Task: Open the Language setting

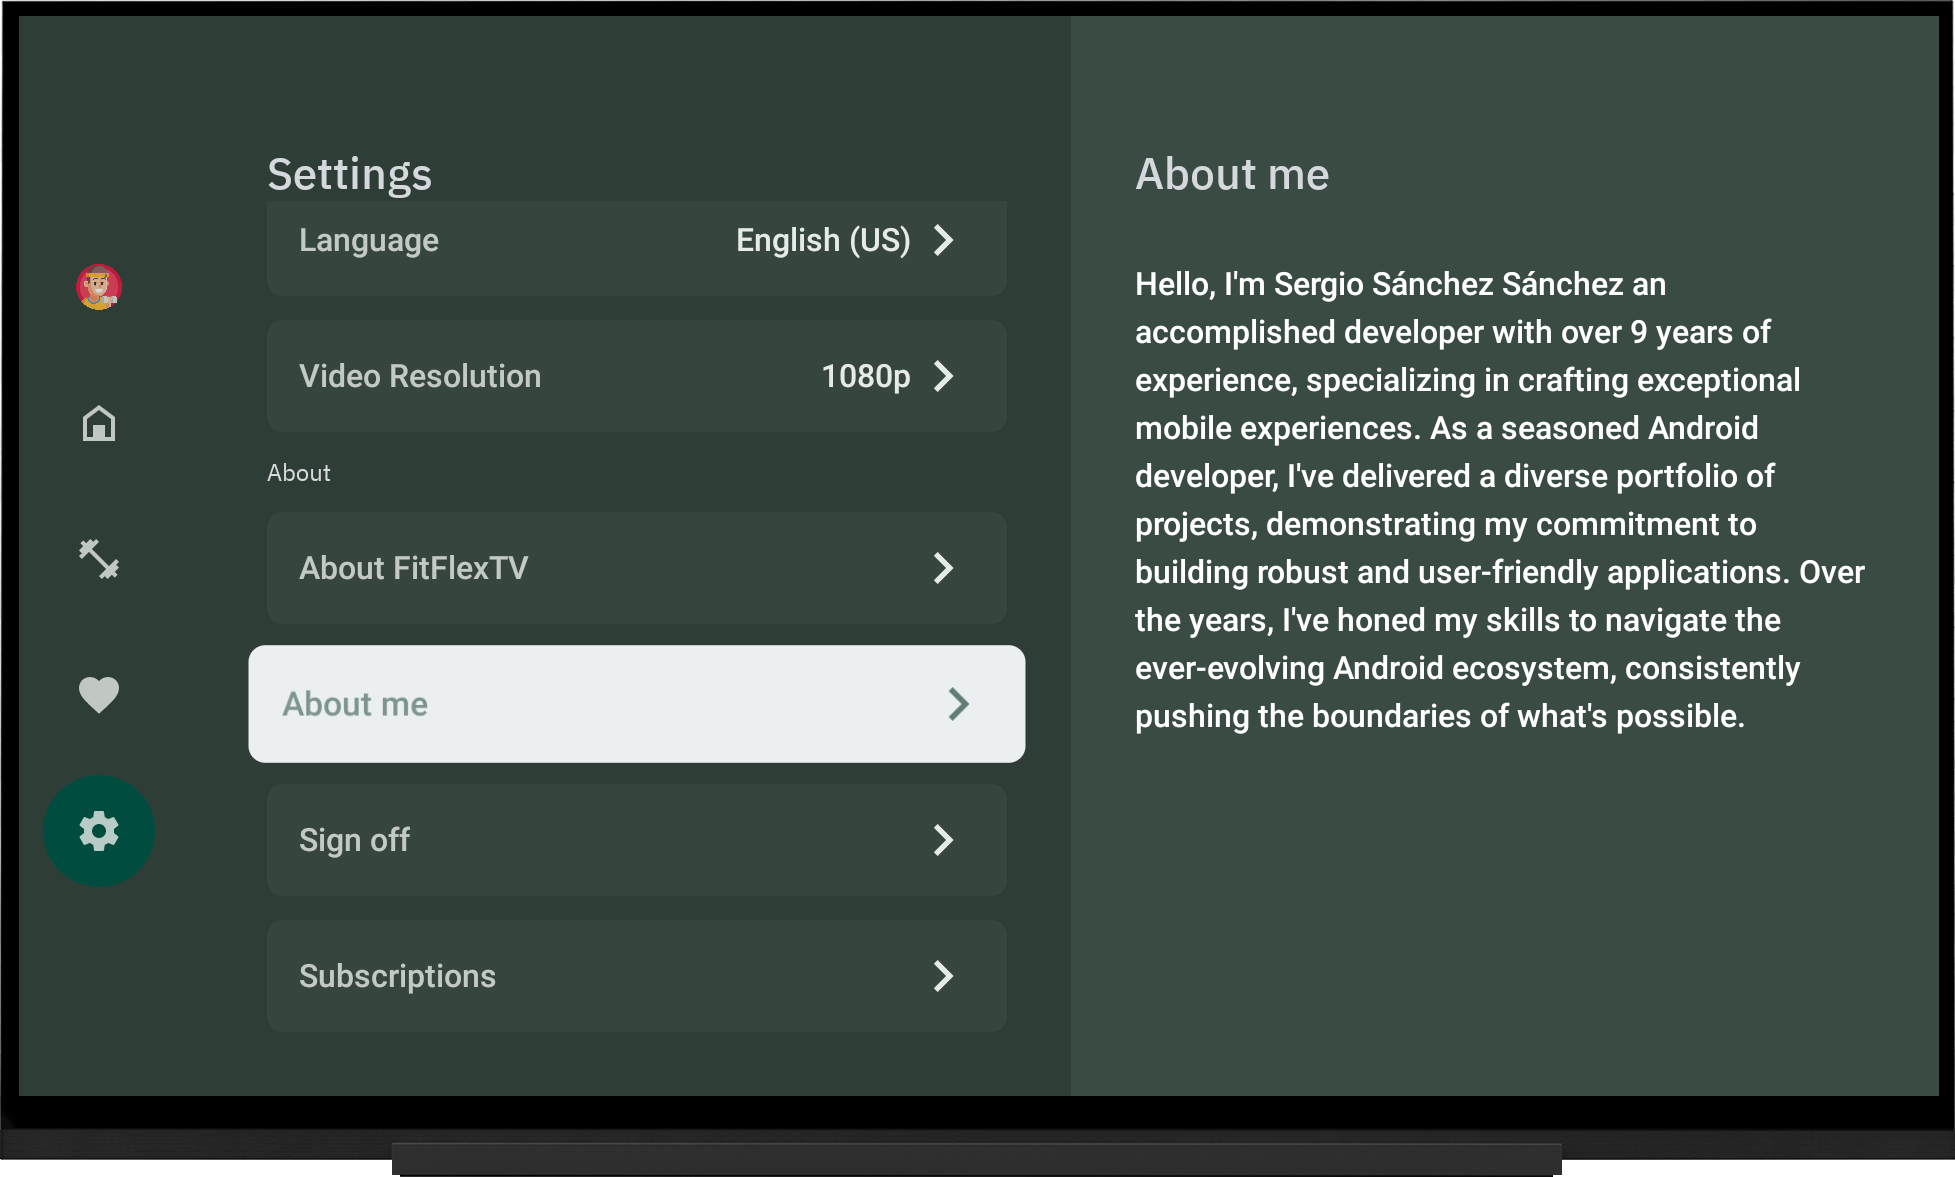Action: point(369,240)
